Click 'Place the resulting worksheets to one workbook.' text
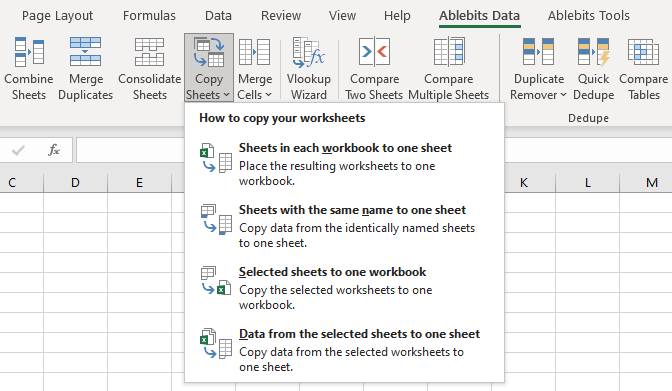This screenshot has width=672, height=391. point(337,173)
